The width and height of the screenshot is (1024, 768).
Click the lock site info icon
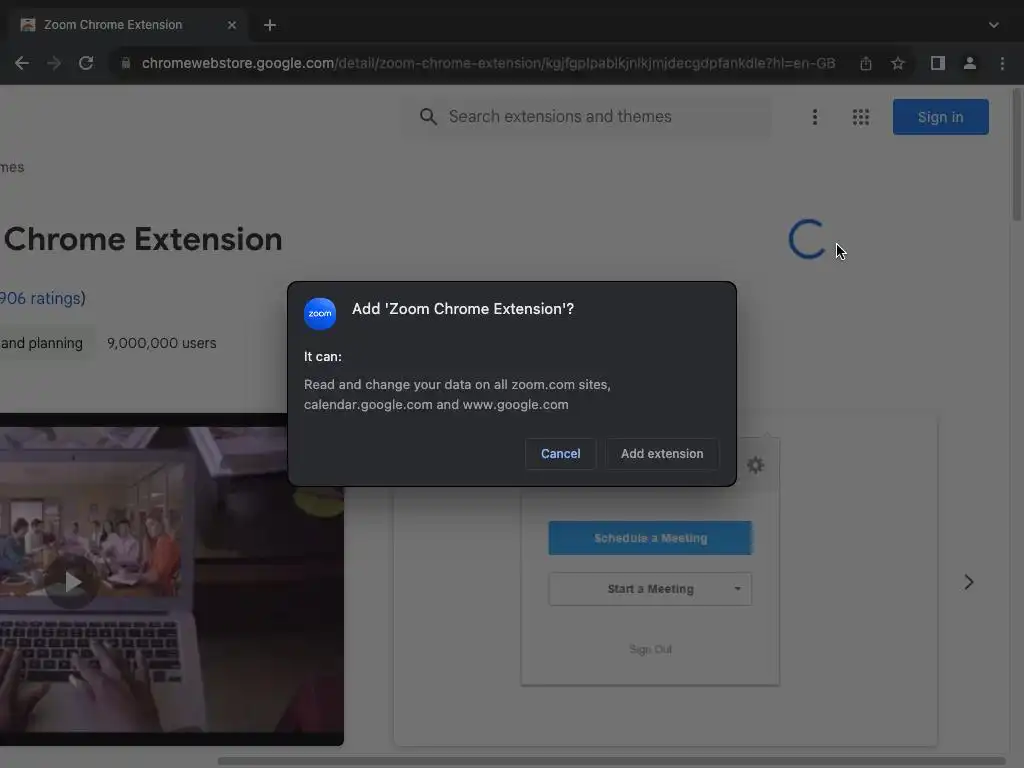pos(126,63)
